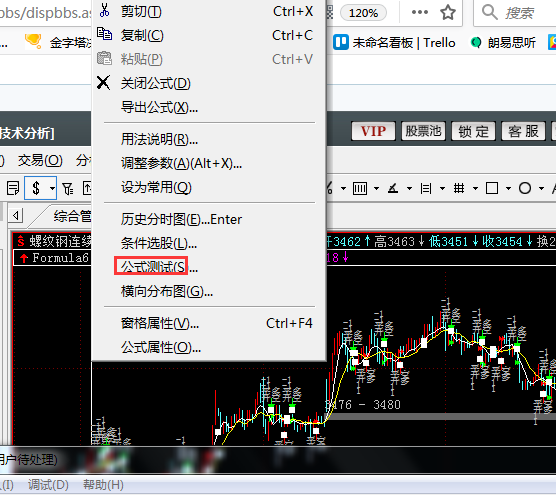This screenshot has height=495, width=556.
Task: Click the 股票池 button
Action: (x=423, y=131)
